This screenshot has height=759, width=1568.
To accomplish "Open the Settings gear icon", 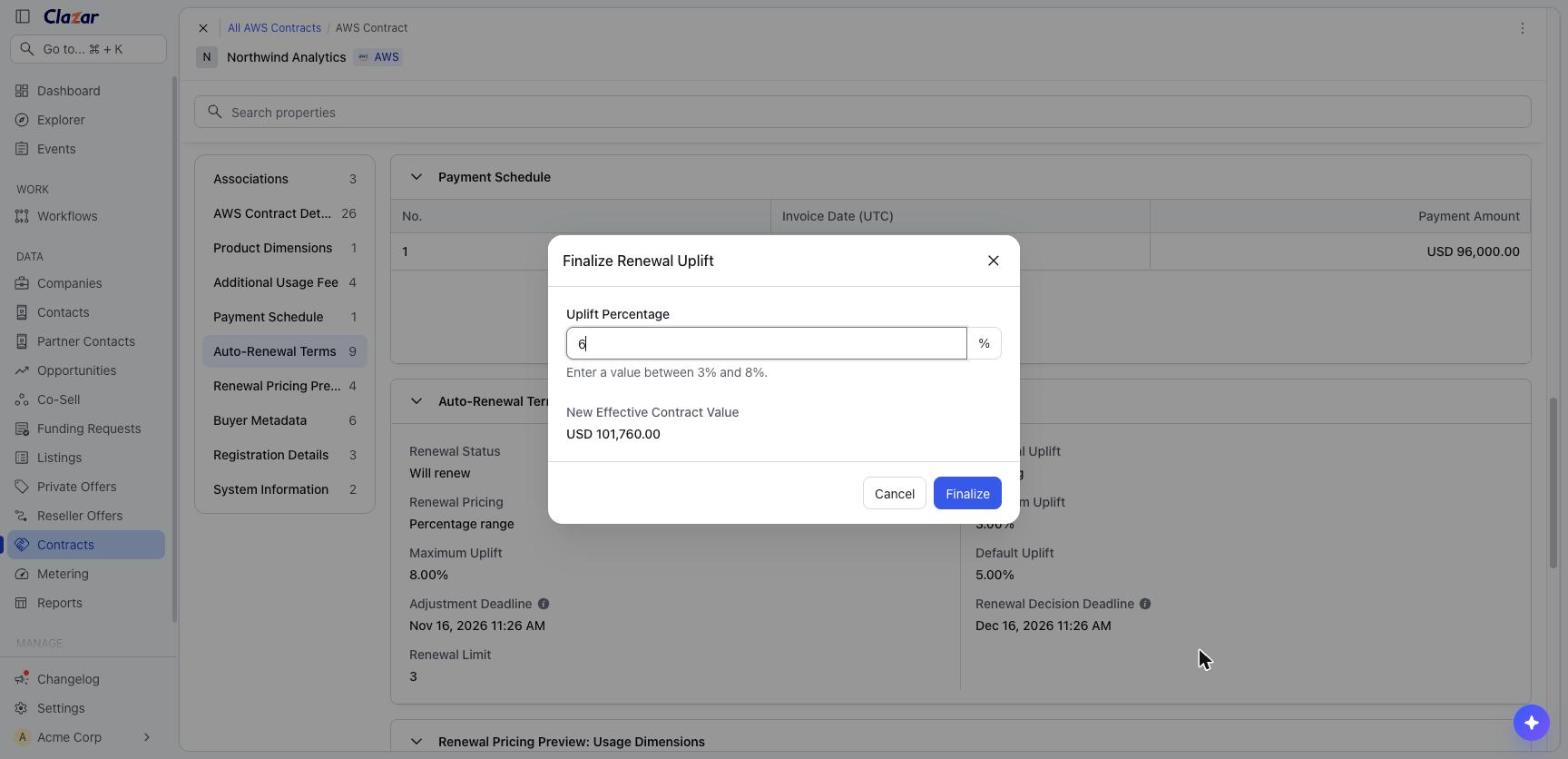I will (x=22, y=708).
